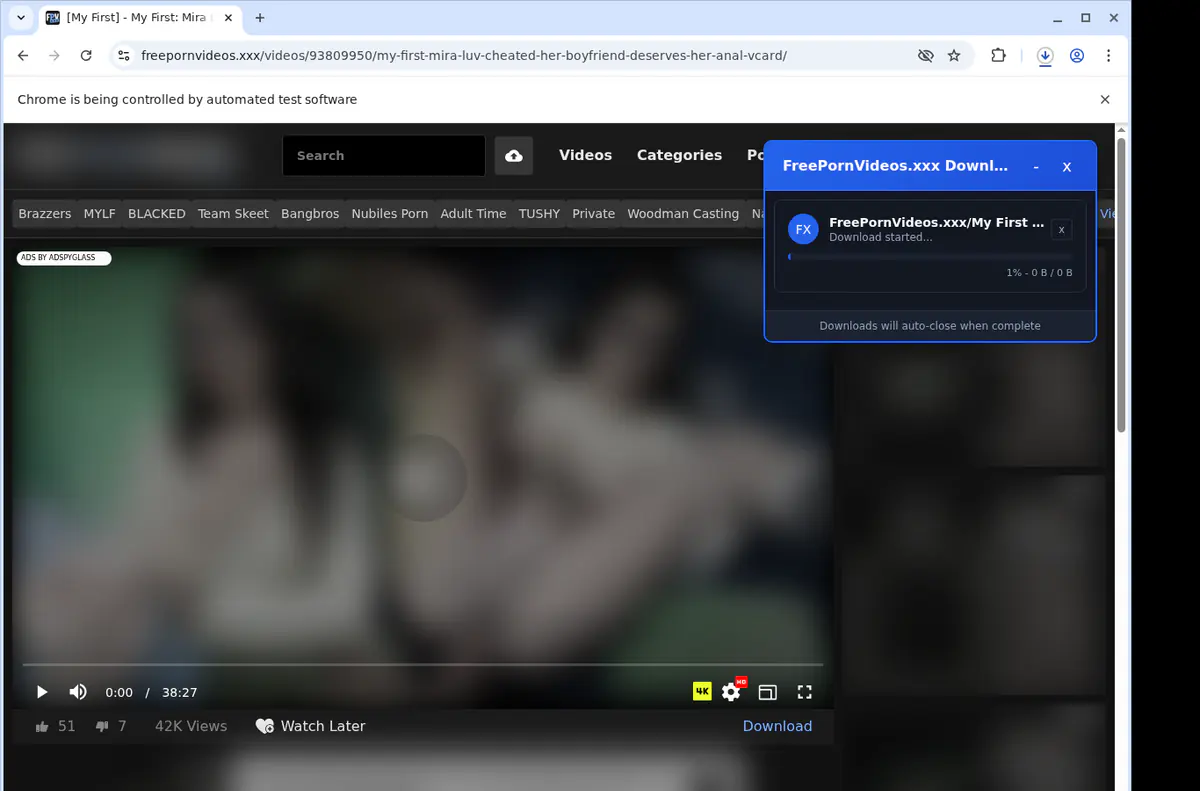Click the site Search field

click(384, 156)
